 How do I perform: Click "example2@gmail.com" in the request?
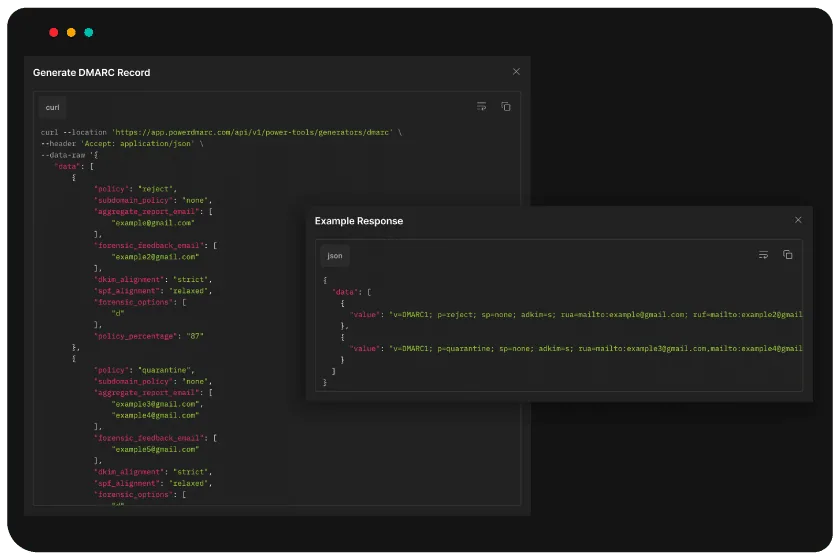pos(155,257)
